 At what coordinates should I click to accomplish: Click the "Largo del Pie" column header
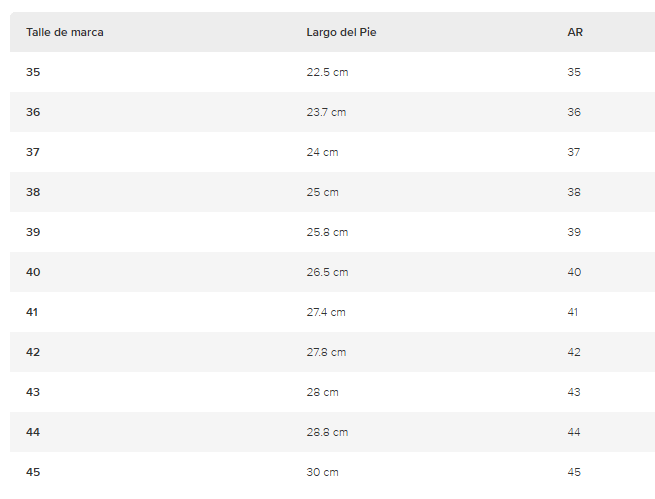[x=341, y=32]
